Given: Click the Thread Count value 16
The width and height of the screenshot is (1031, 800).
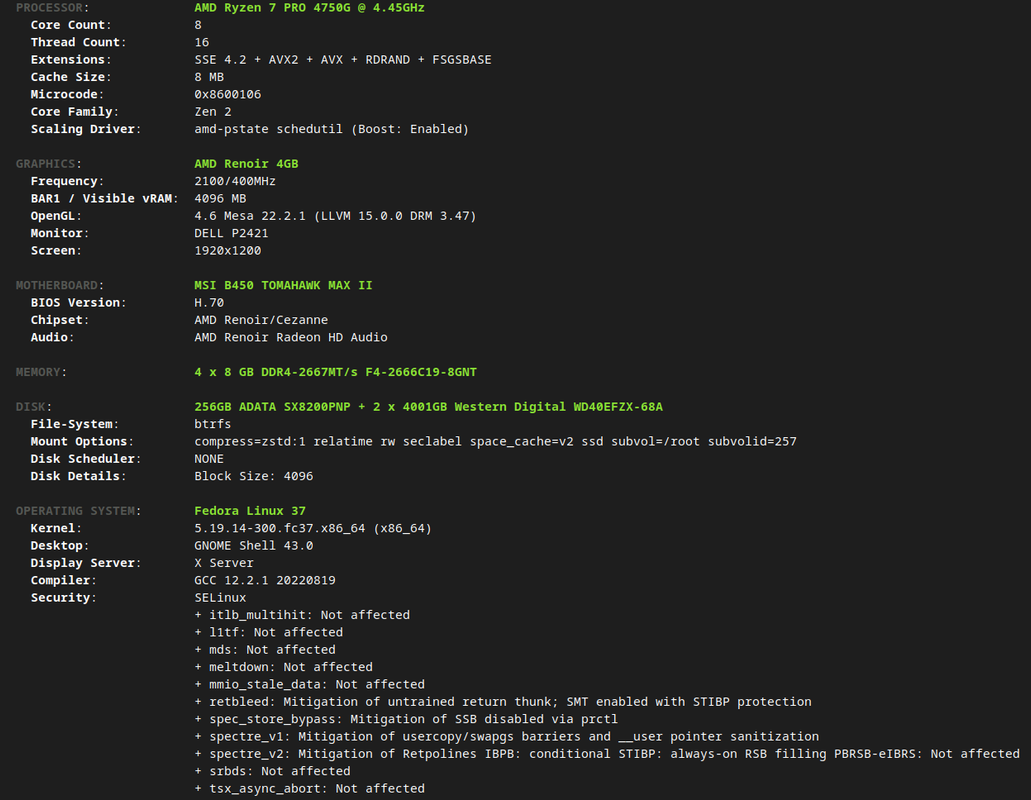Looking at the screenshot, I should [x=201, y=43].
